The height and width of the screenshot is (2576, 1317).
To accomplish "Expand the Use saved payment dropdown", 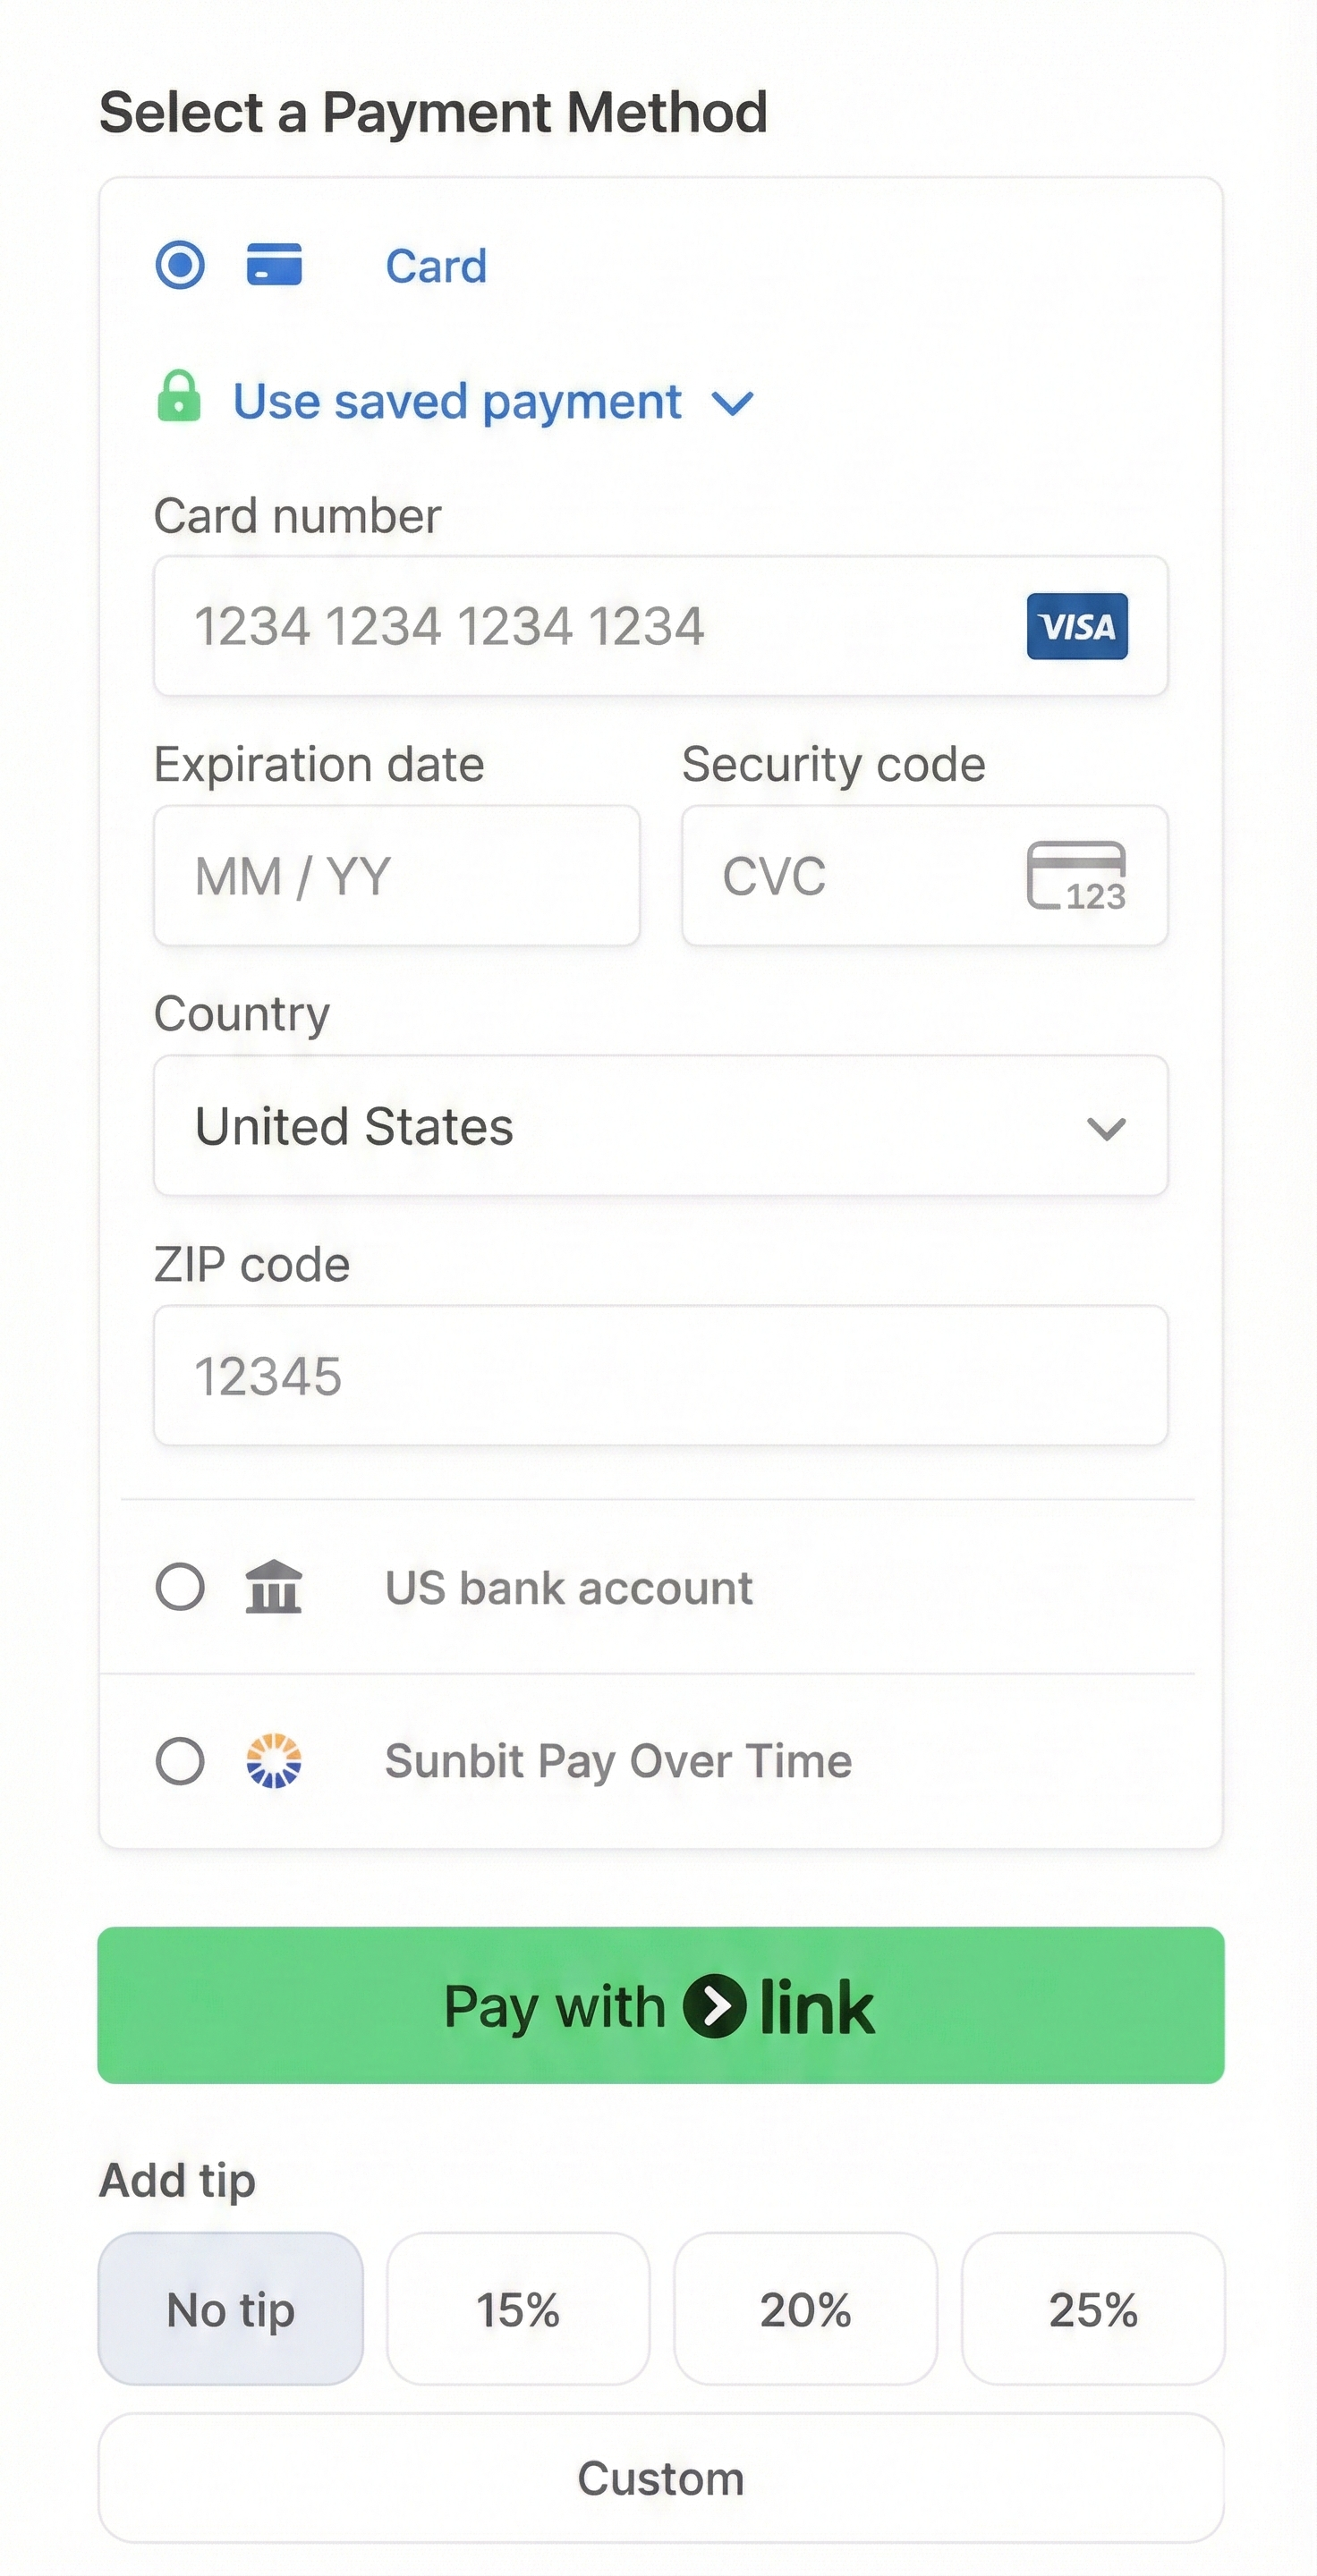I will [458, 402].
